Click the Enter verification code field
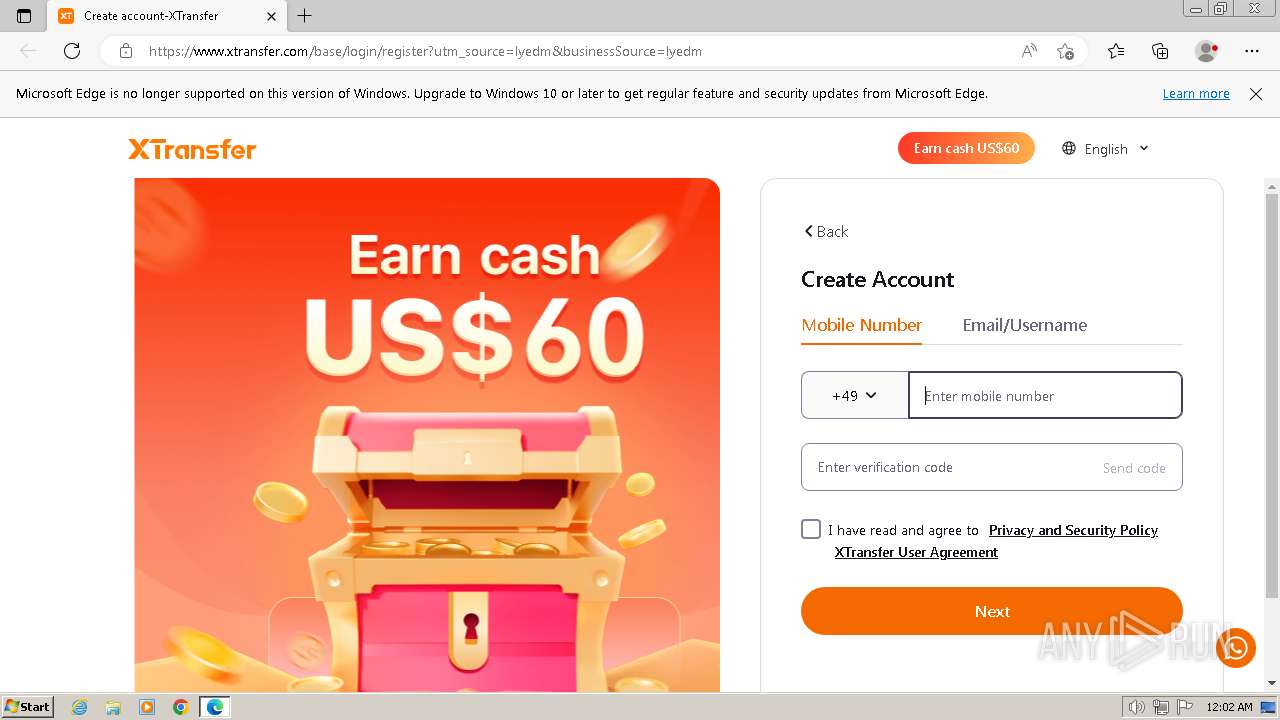 click(945, 467)
